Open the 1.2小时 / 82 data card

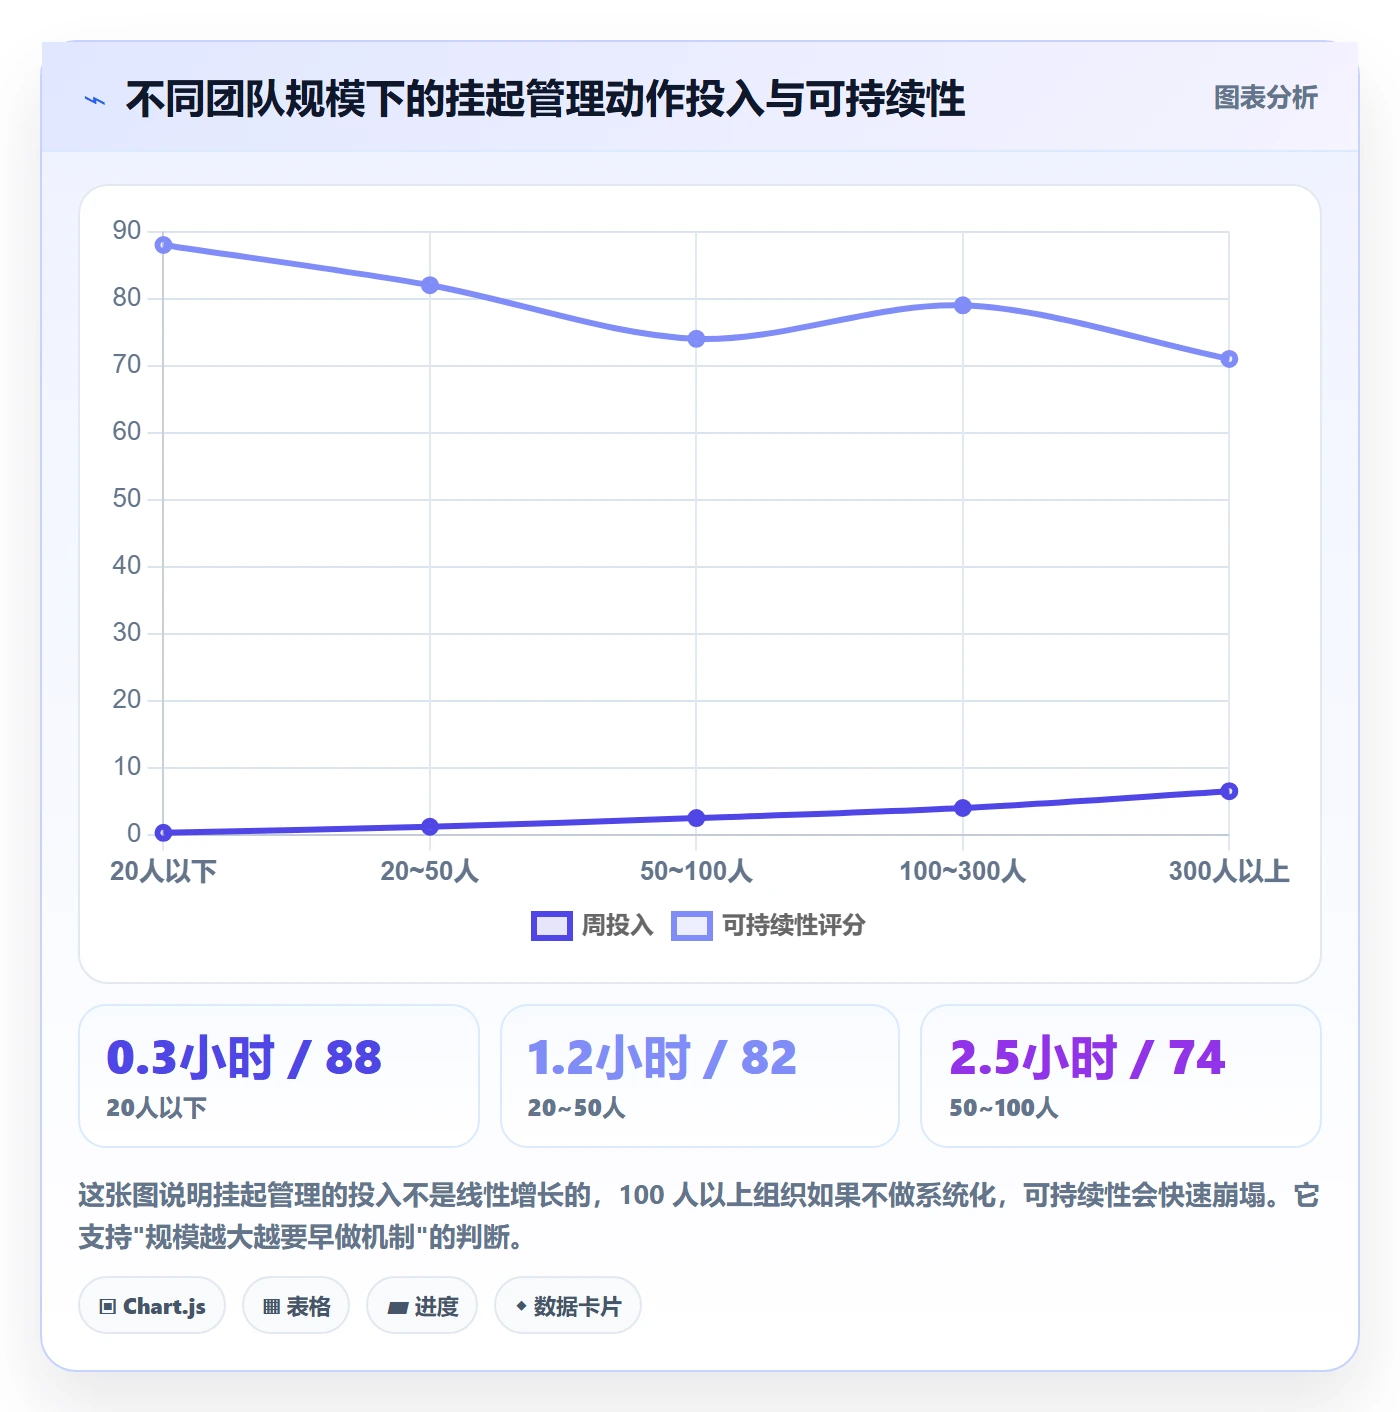(700, 1076)
